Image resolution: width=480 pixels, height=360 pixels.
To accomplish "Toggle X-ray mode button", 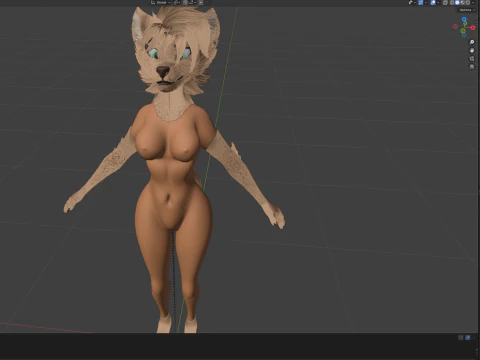I will (445, 2).
